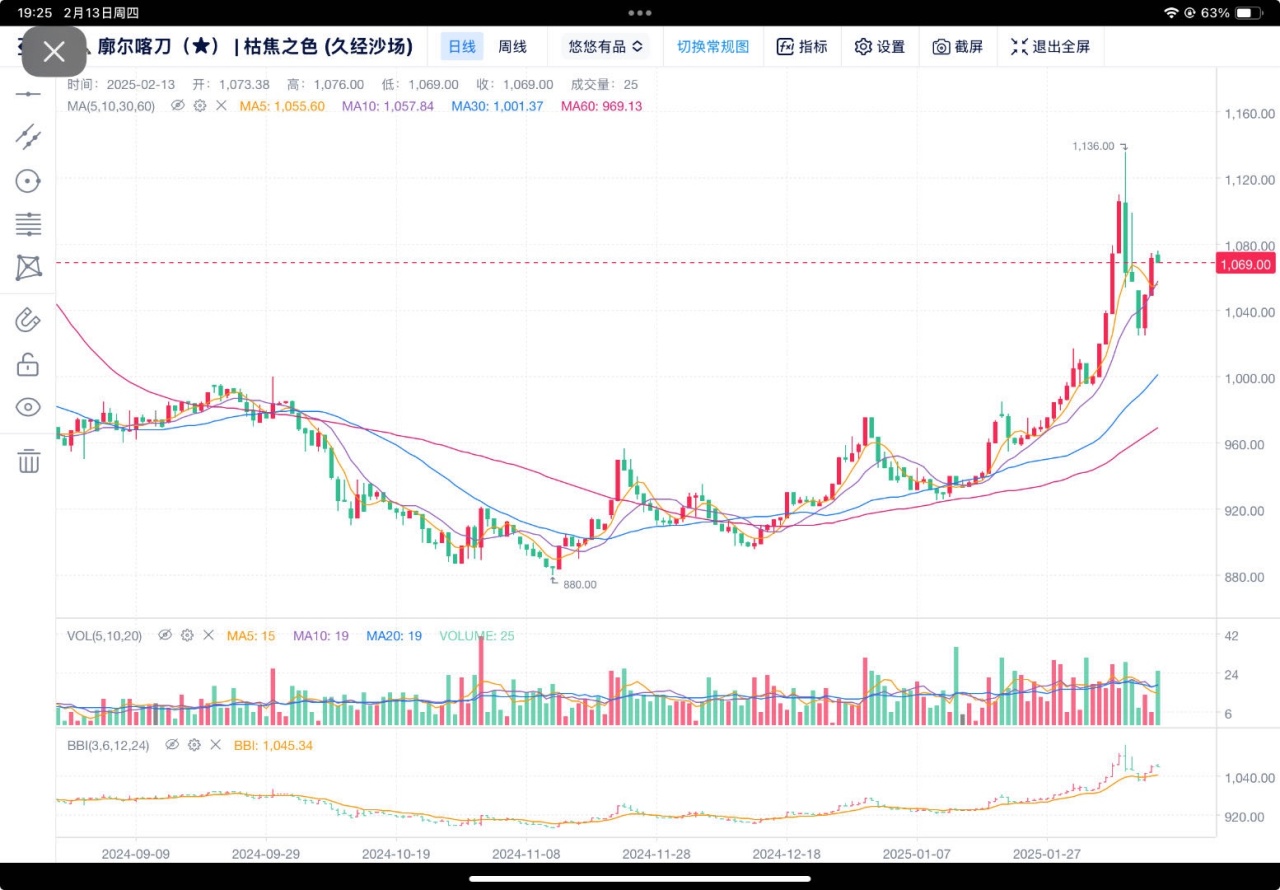Open MA(5,10,30,60) indicator settings gear
Screen dimensions: 1280x890
point(200,105)
